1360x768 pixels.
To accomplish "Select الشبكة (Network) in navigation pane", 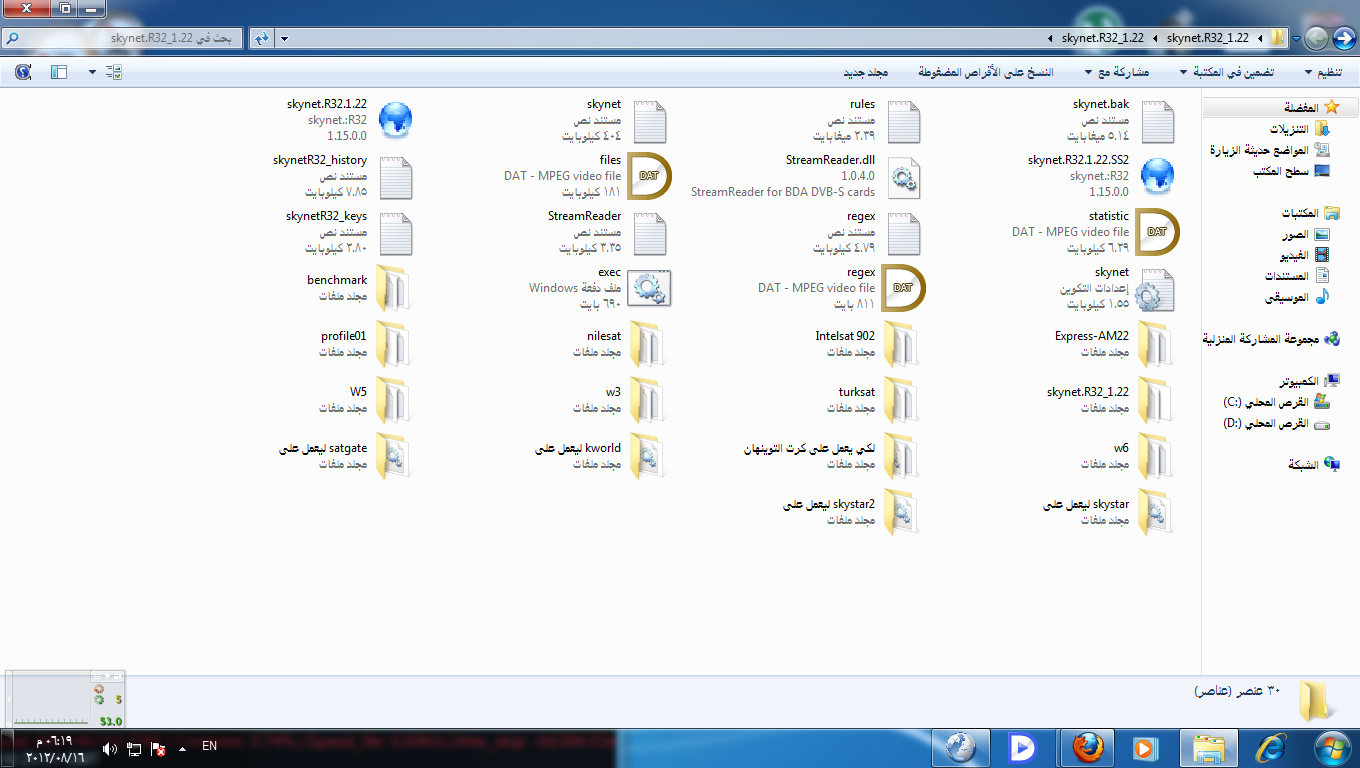I will (1314, 464).
